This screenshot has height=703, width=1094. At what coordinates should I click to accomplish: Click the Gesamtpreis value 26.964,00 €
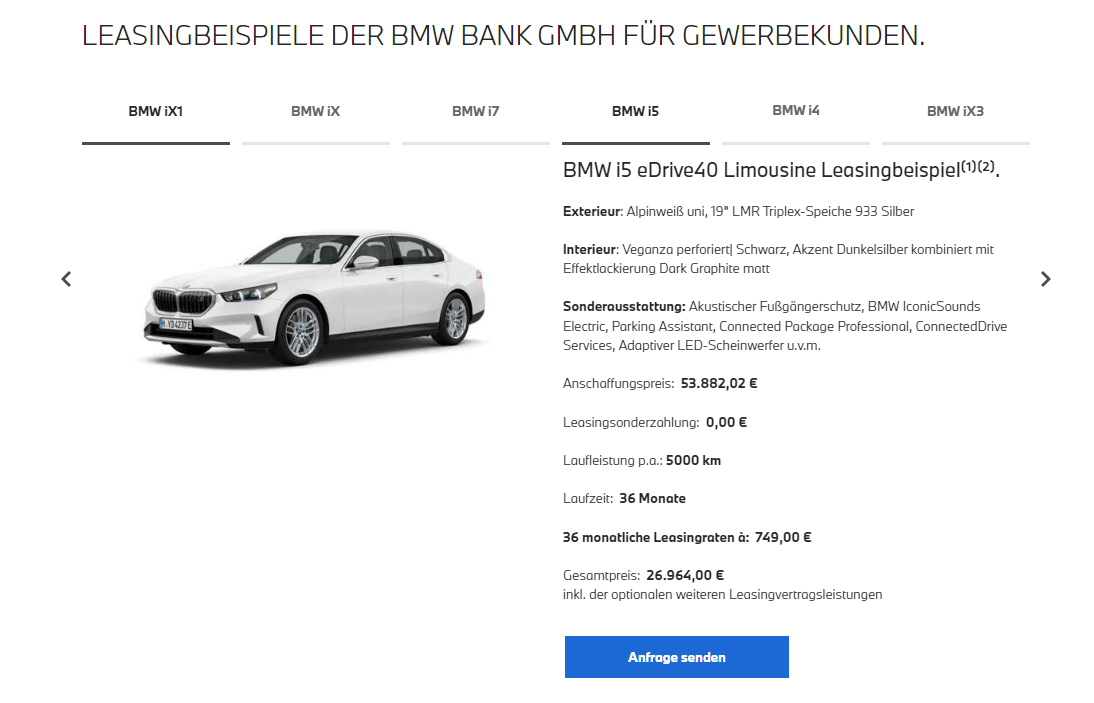pyautogui.click(x=685, y=576)
